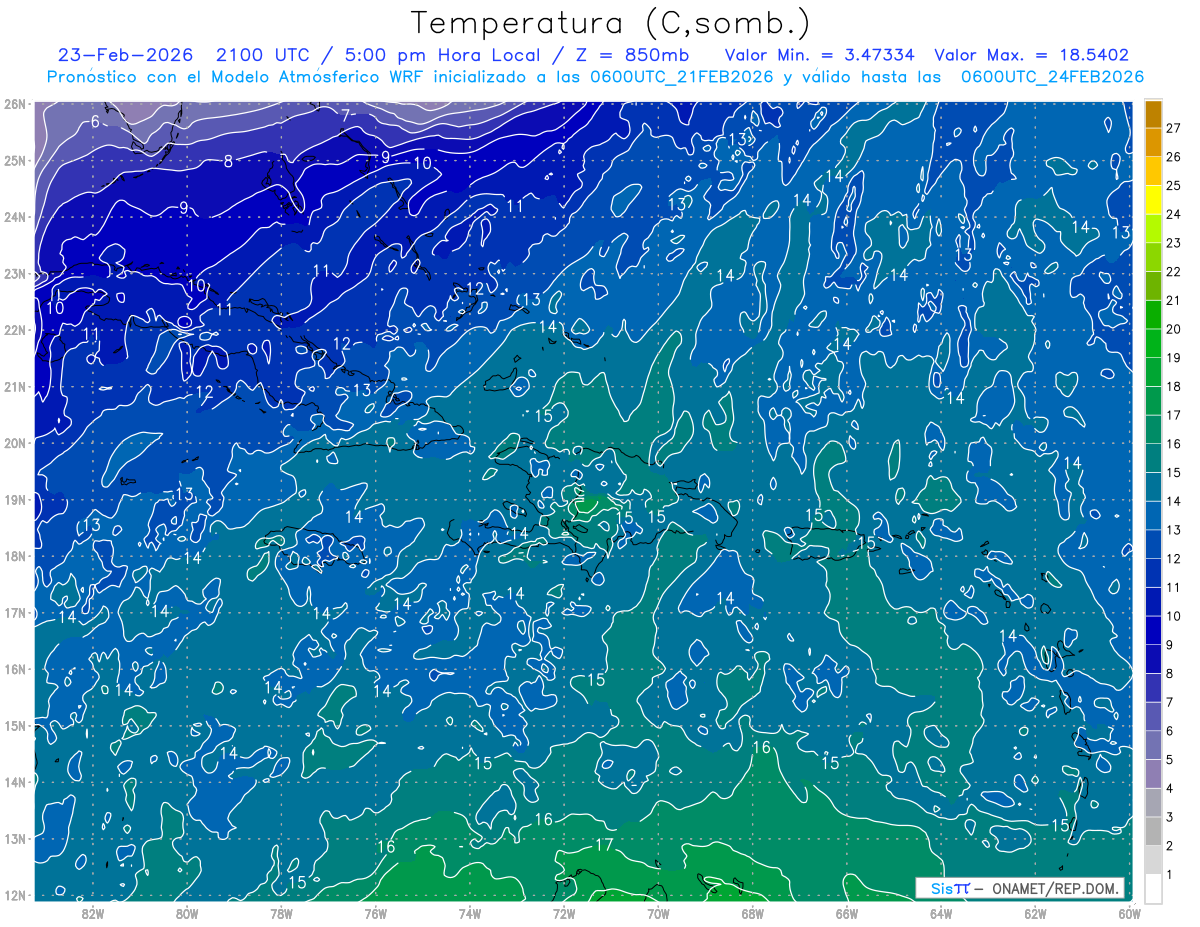The height and width of the screenshot is (927, 1200).
Task: Click the golden-yellow legend swatch between 25 and 26
Action: [x=1153, y=171]
